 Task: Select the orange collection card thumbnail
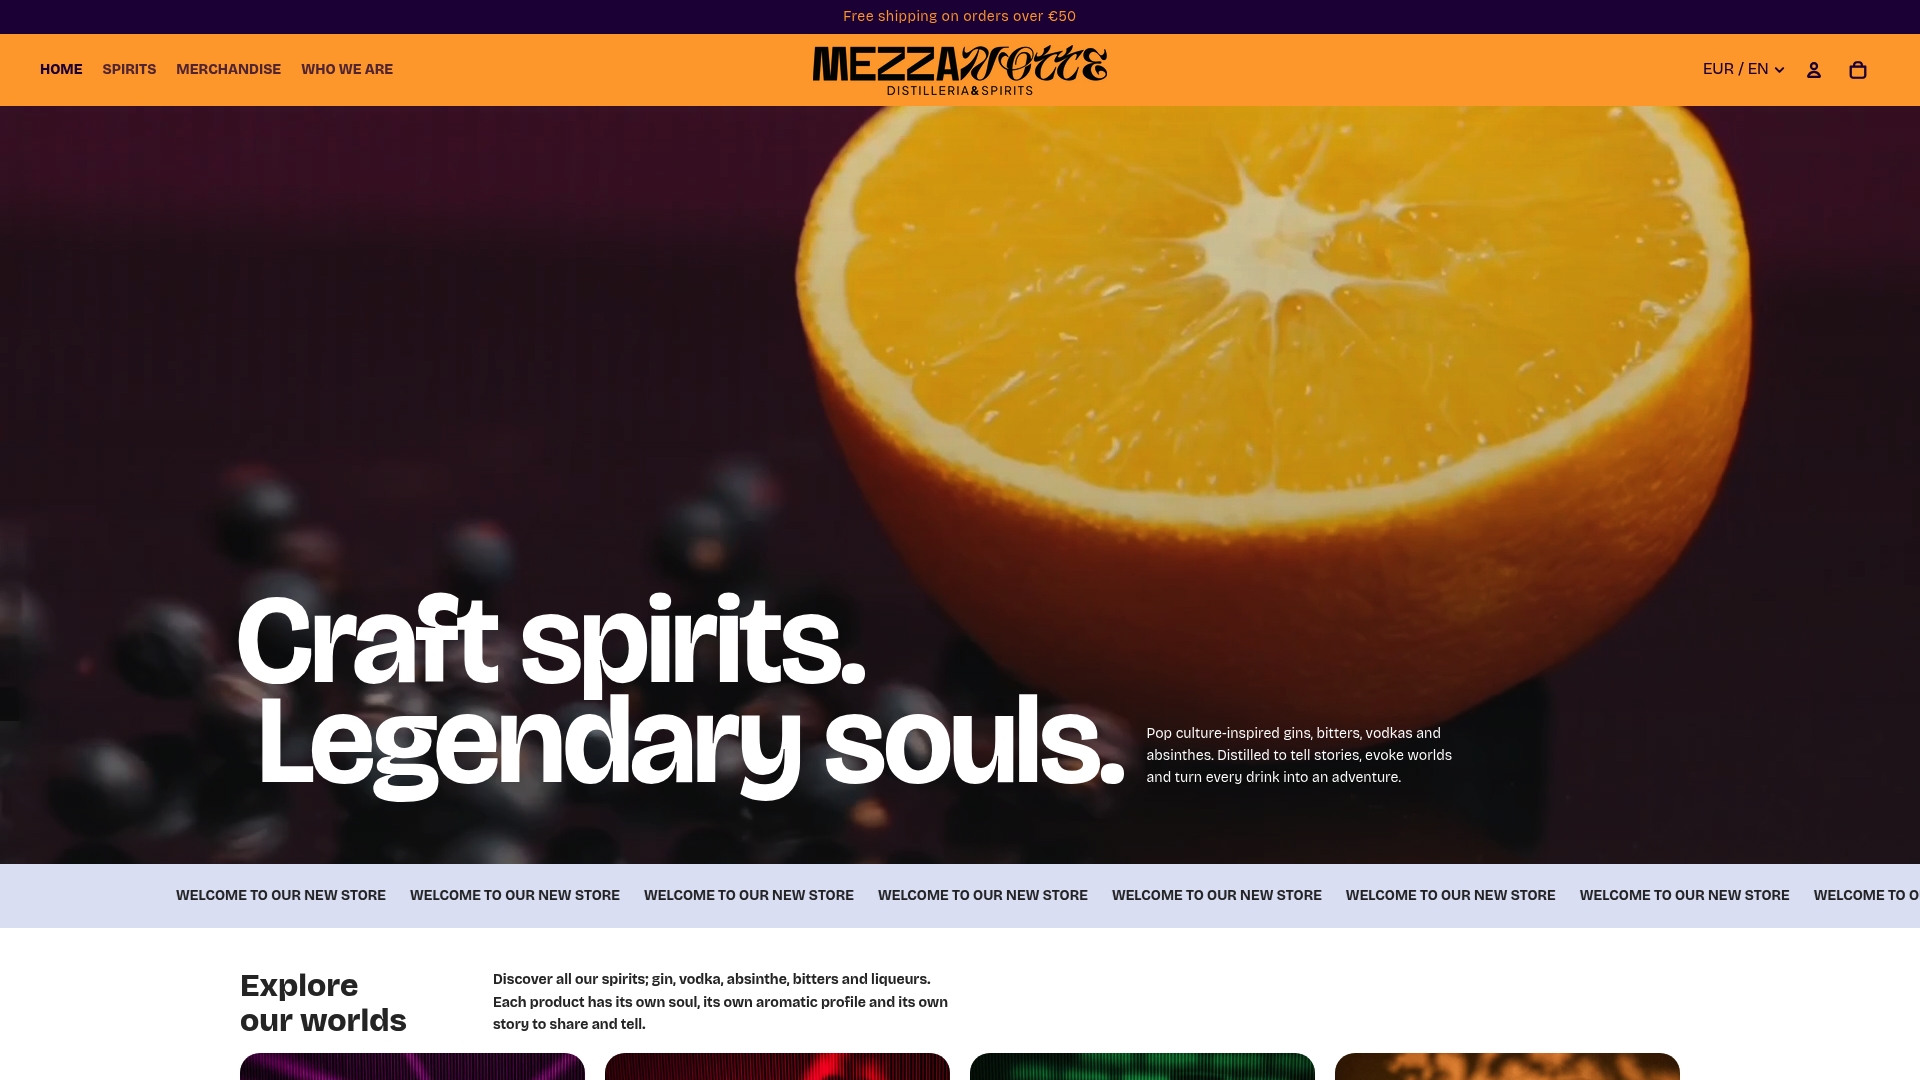click(1507, 1066)
